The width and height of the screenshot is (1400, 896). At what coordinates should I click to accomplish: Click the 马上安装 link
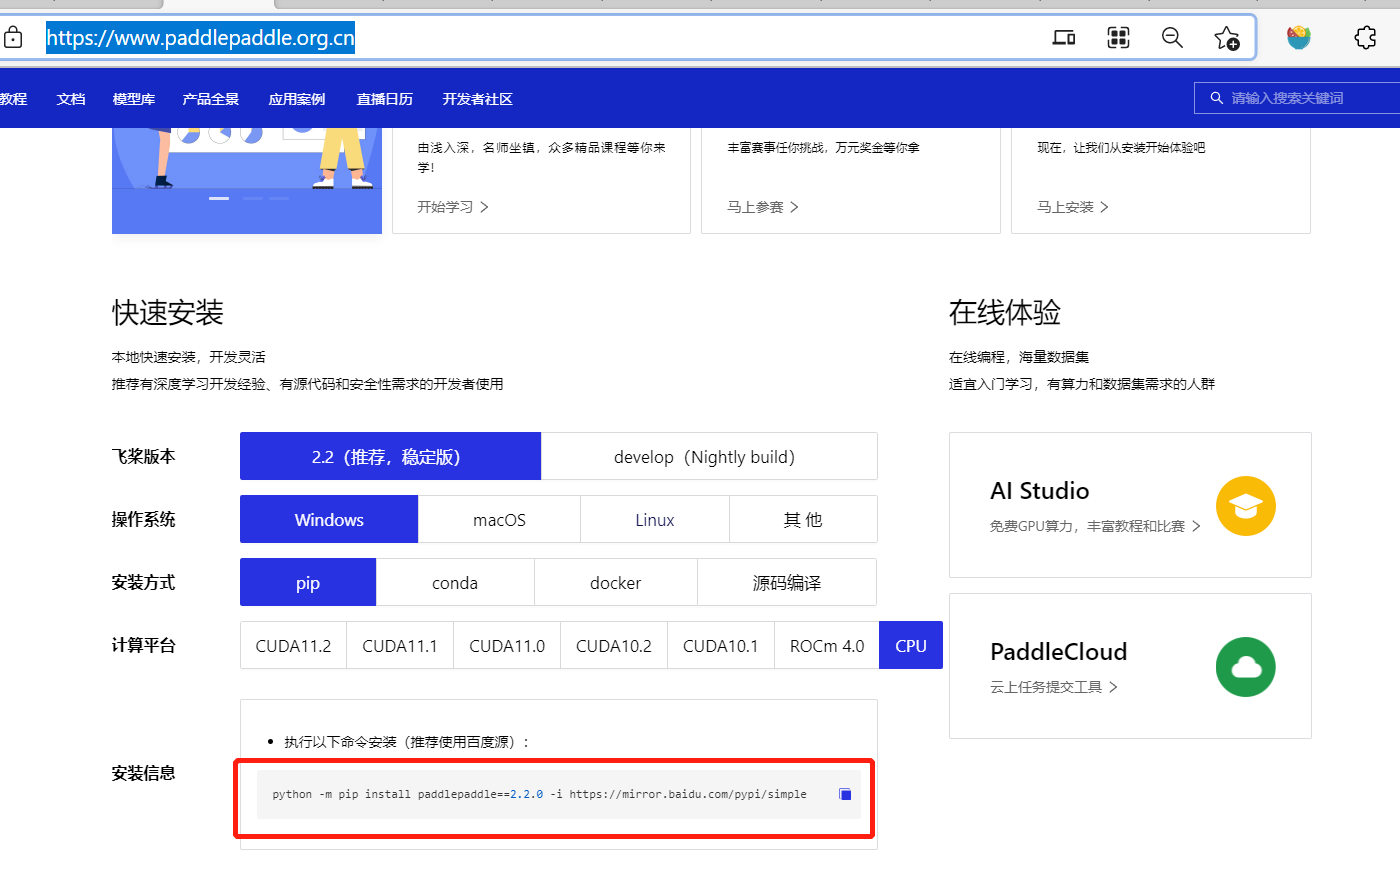tap(1073, 207)
